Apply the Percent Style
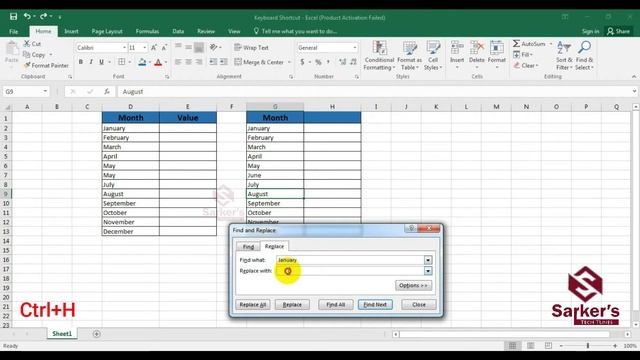Image resolution: width=640 pixels, height=360 pixels. click(318, 62)
